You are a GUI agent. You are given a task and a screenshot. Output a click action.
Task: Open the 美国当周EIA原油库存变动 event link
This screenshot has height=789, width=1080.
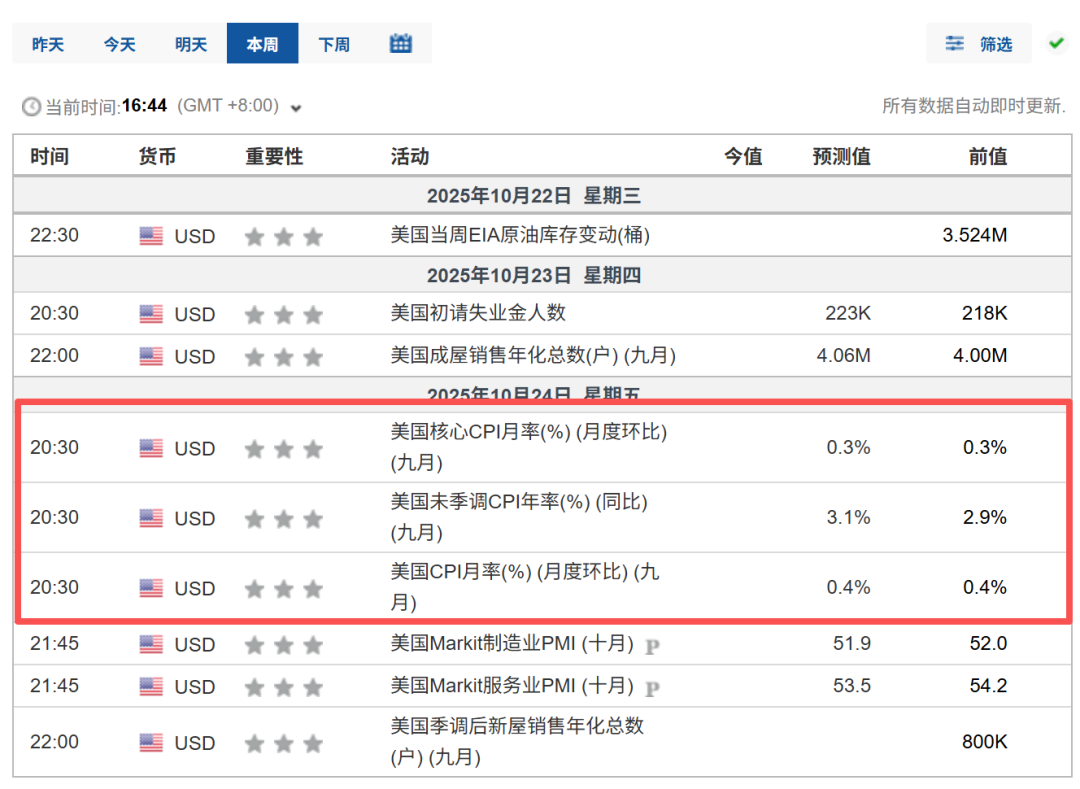point(520,236)
